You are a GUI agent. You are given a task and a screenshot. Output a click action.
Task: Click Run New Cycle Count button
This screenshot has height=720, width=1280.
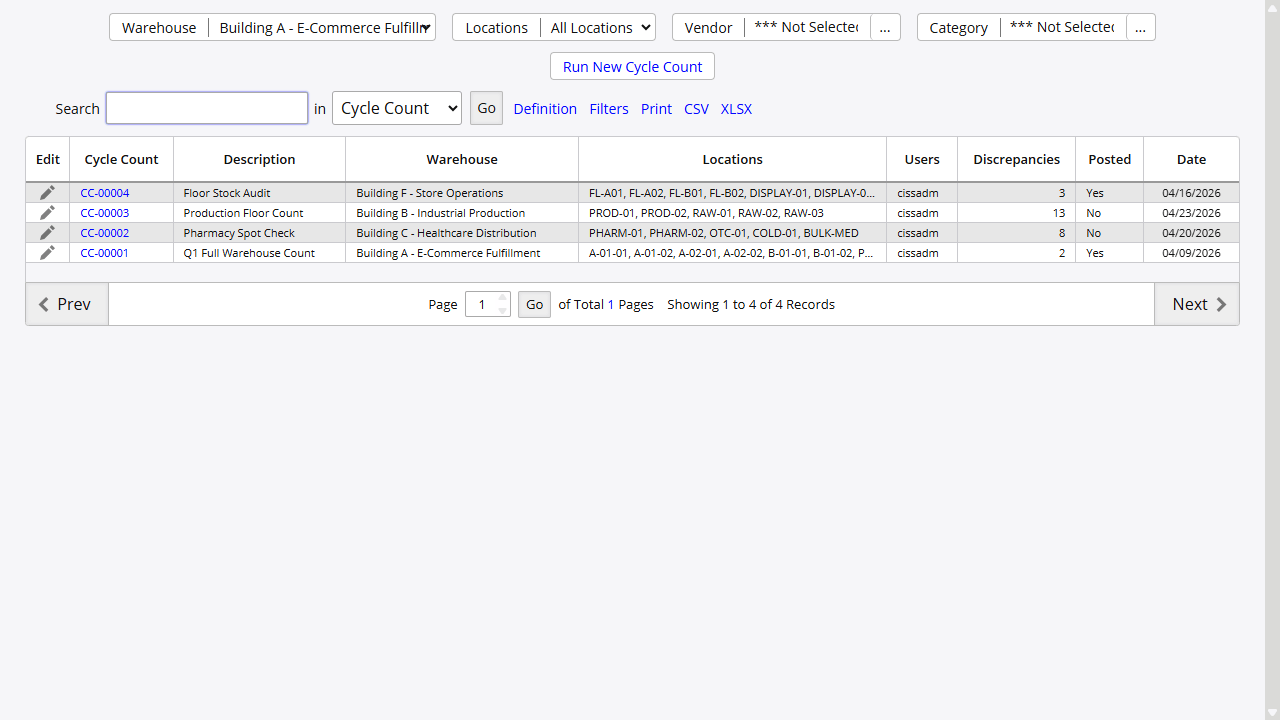tap(632, 67)
